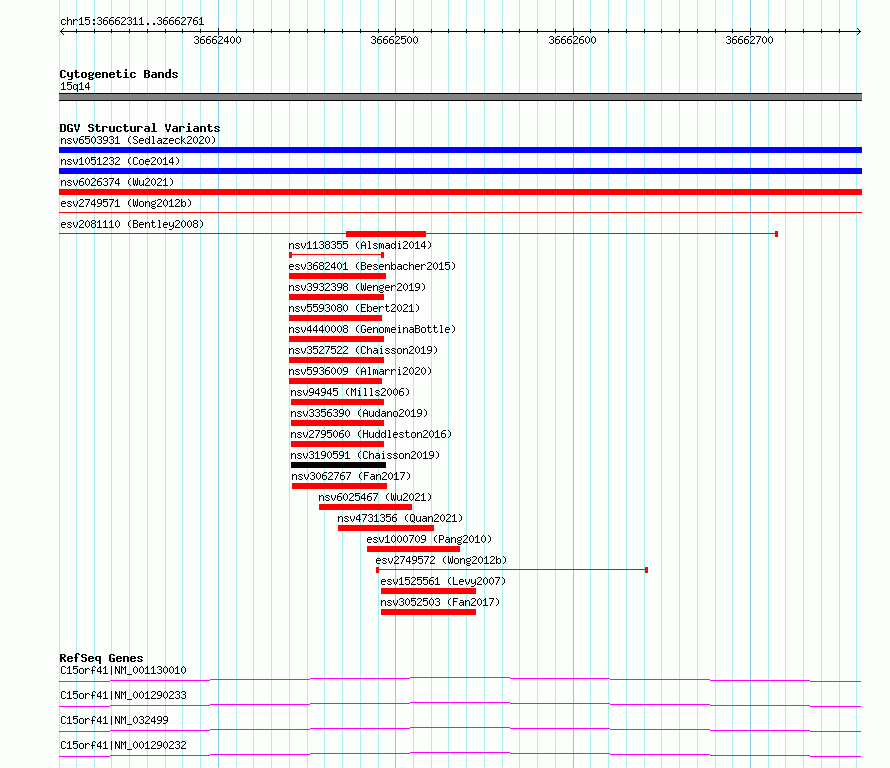
Task: Click ruler position label 36662400
Action: (x=217, y=40)
